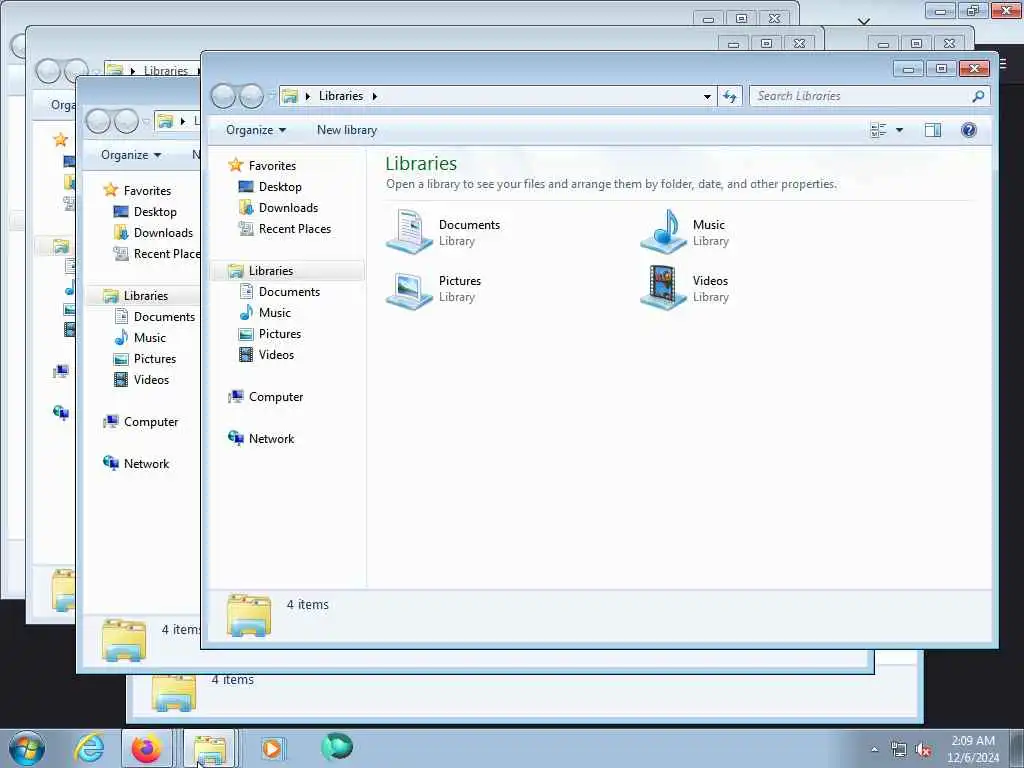Image resolution: width=1024 pixels, height=768 pixels.
Task: Open Windows Explorer help
Action: click(x=968, y=130)
